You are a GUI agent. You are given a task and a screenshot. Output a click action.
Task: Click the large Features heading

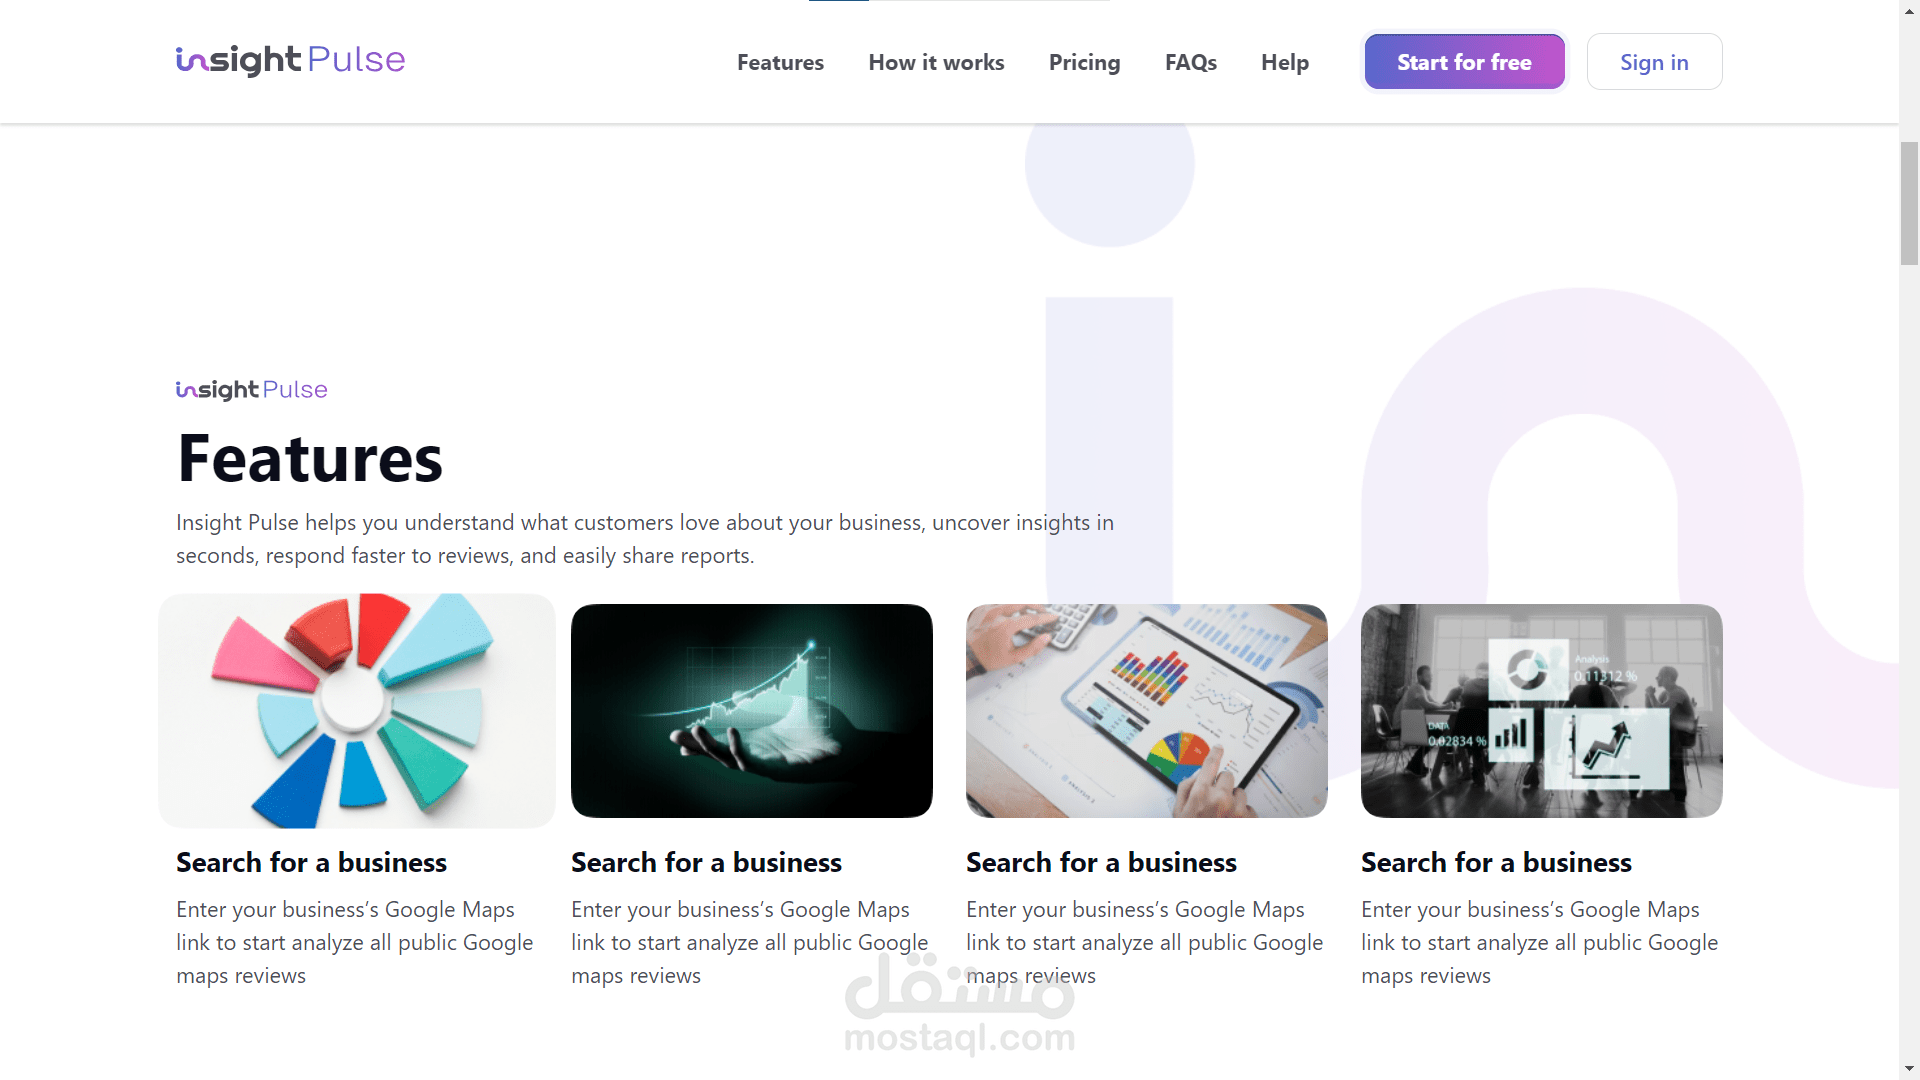click(x=310, y=459)
